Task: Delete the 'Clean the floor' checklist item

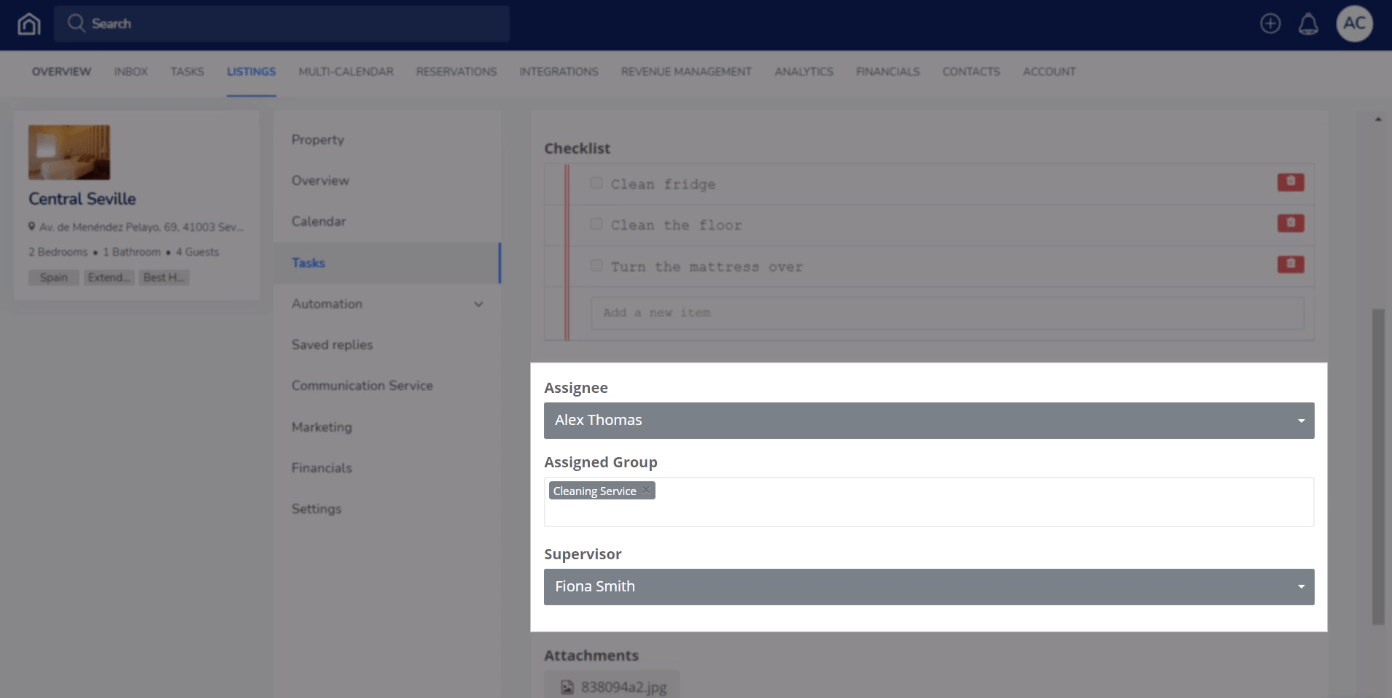Action: pos(1290,223)
